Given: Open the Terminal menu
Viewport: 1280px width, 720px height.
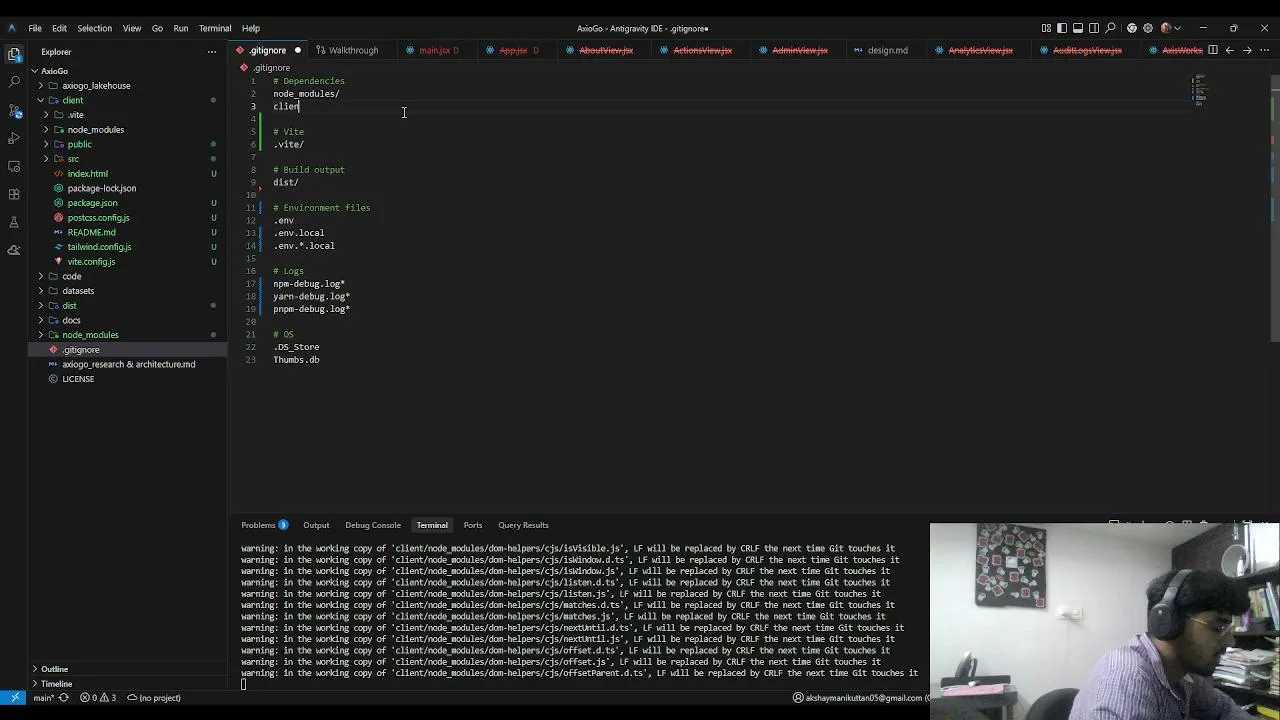Looking at the screenshot, I should (x=215, y=28).
